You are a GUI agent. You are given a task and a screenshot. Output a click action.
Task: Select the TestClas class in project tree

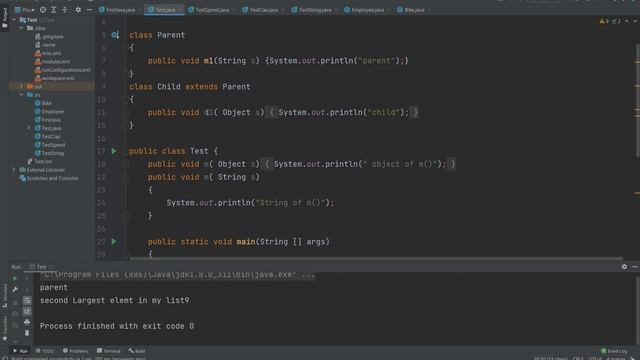pyautogui.click(x=48, y=136)
